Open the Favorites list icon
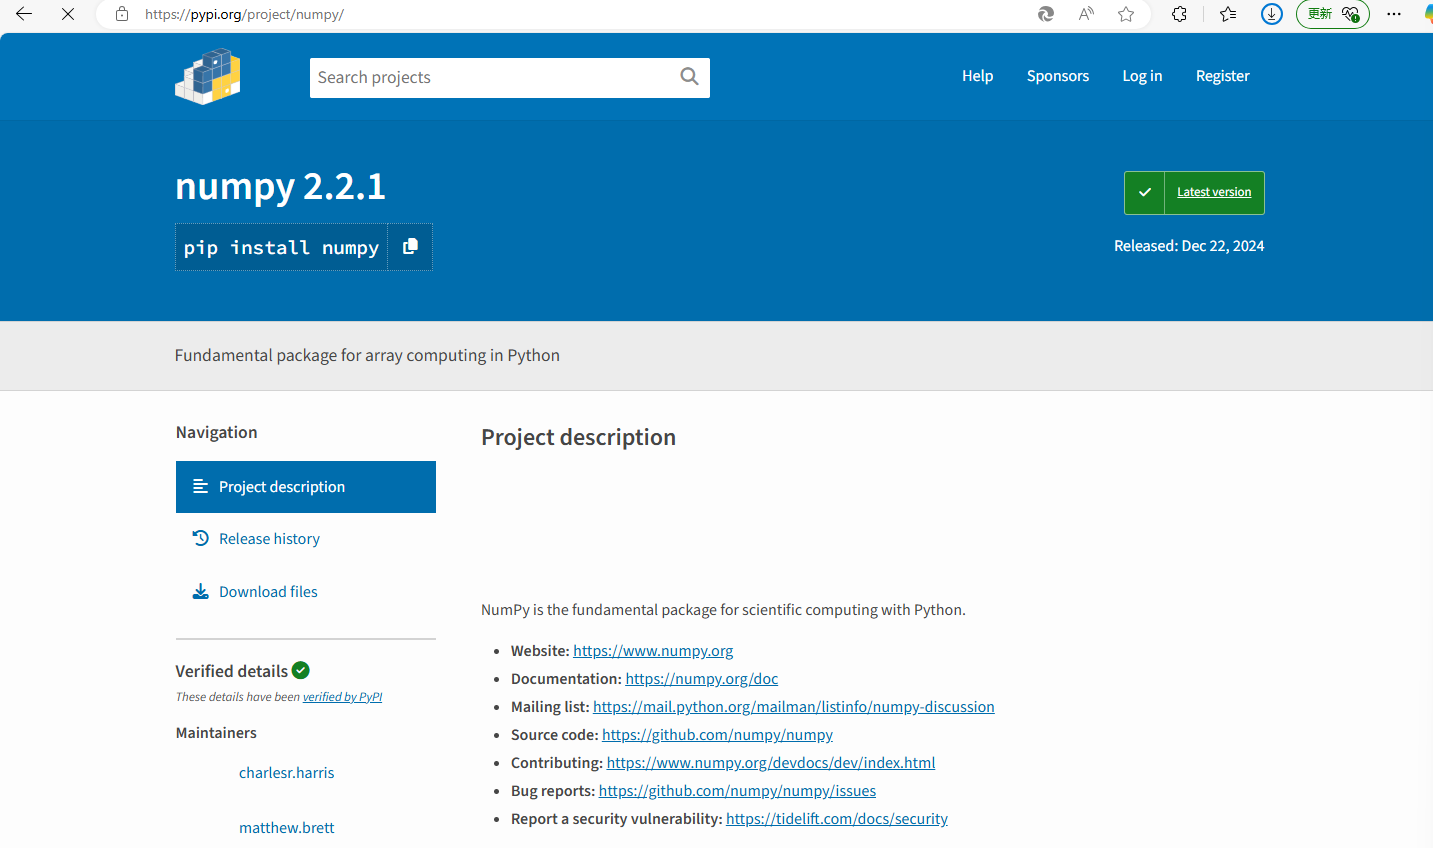Image resolution: width=1433 pixels, height=848 pixels. coord(1228,14)
